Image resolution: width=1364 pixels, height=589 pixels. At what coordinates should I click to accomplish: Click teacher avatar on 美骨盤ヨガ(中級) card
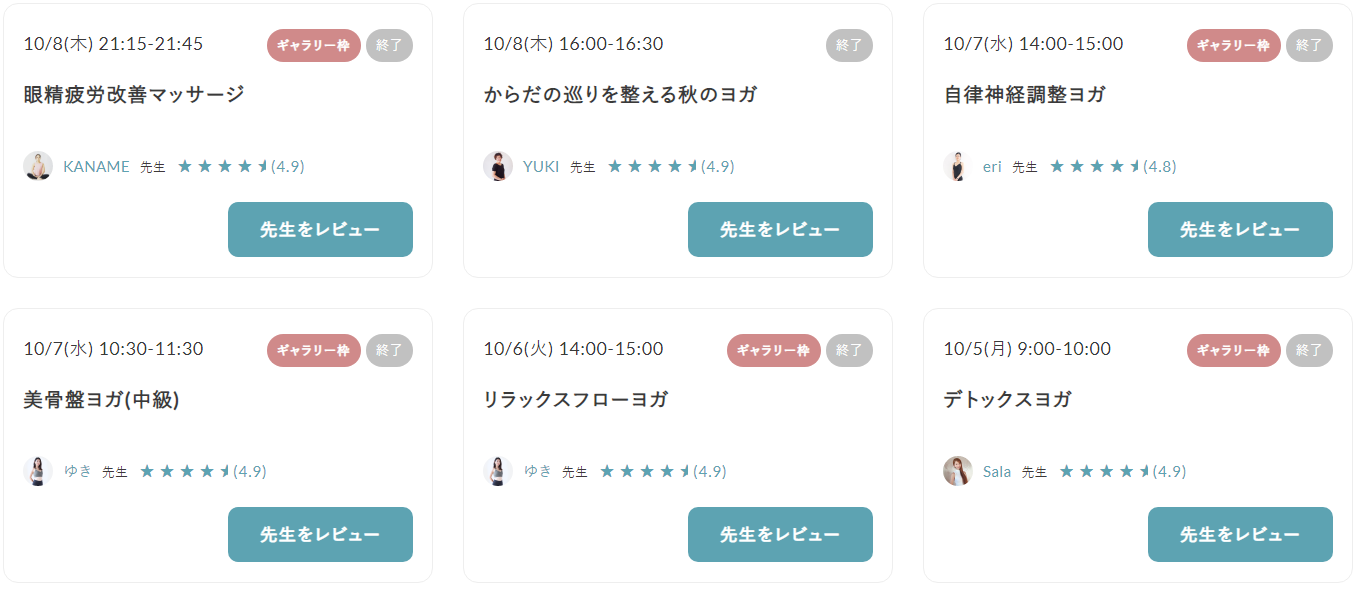(x=38, y=471)
